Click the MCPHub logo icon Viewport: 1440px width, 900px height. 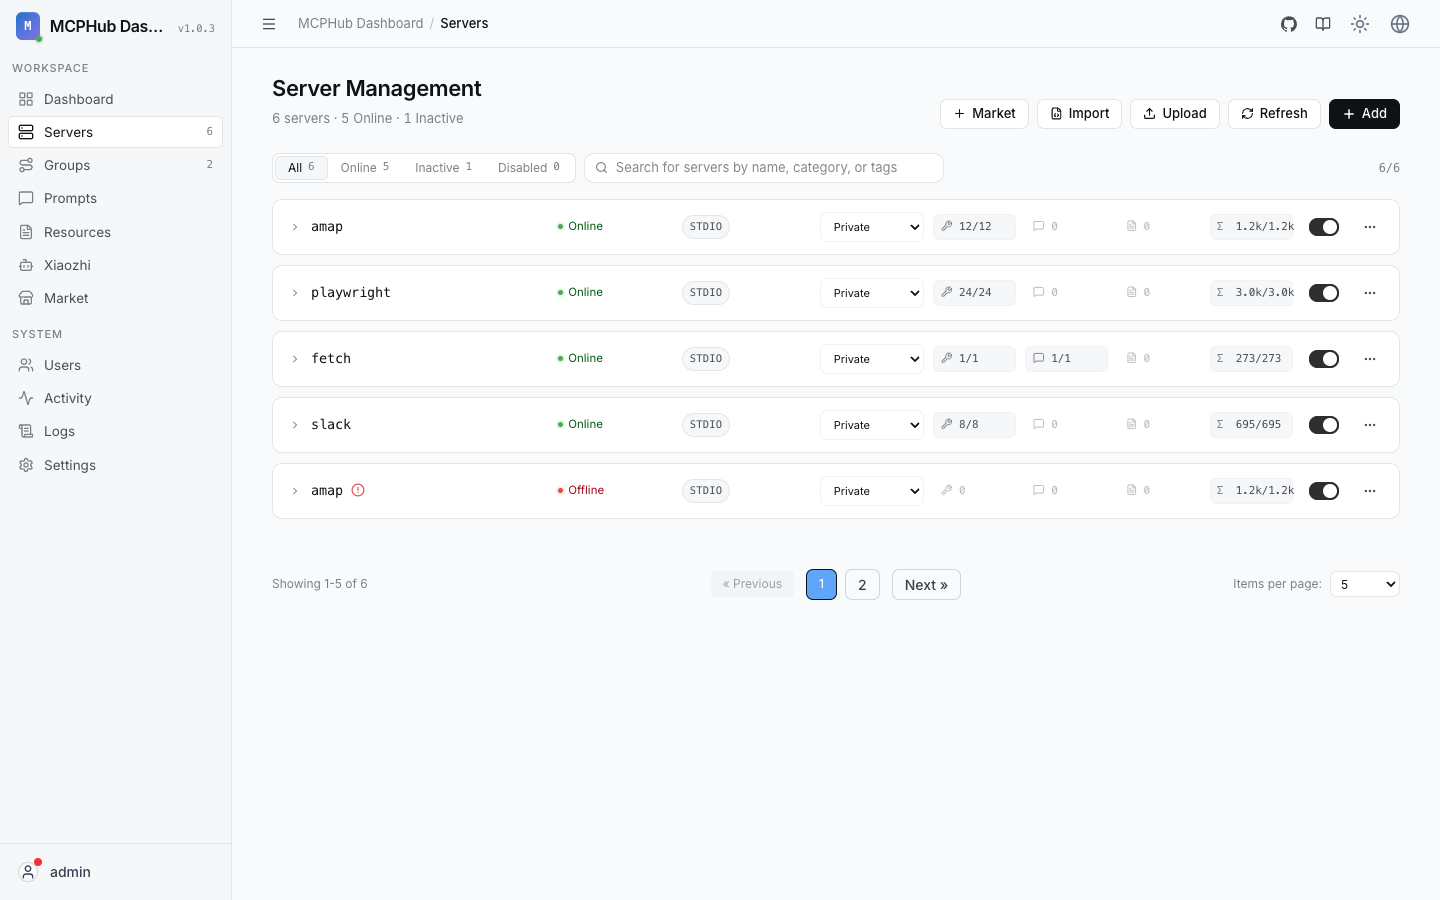(x=28, y=26)
